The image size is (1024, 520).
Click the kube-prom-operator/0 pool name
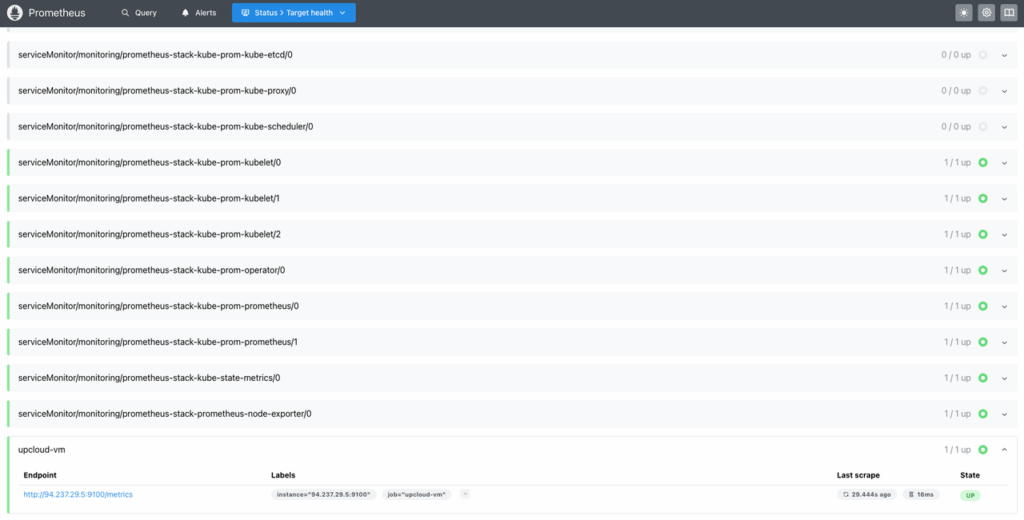point(152,270)
